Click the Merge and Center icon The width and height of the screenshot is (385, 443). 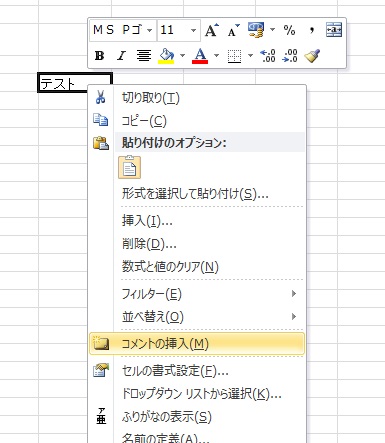pos(334,30)
